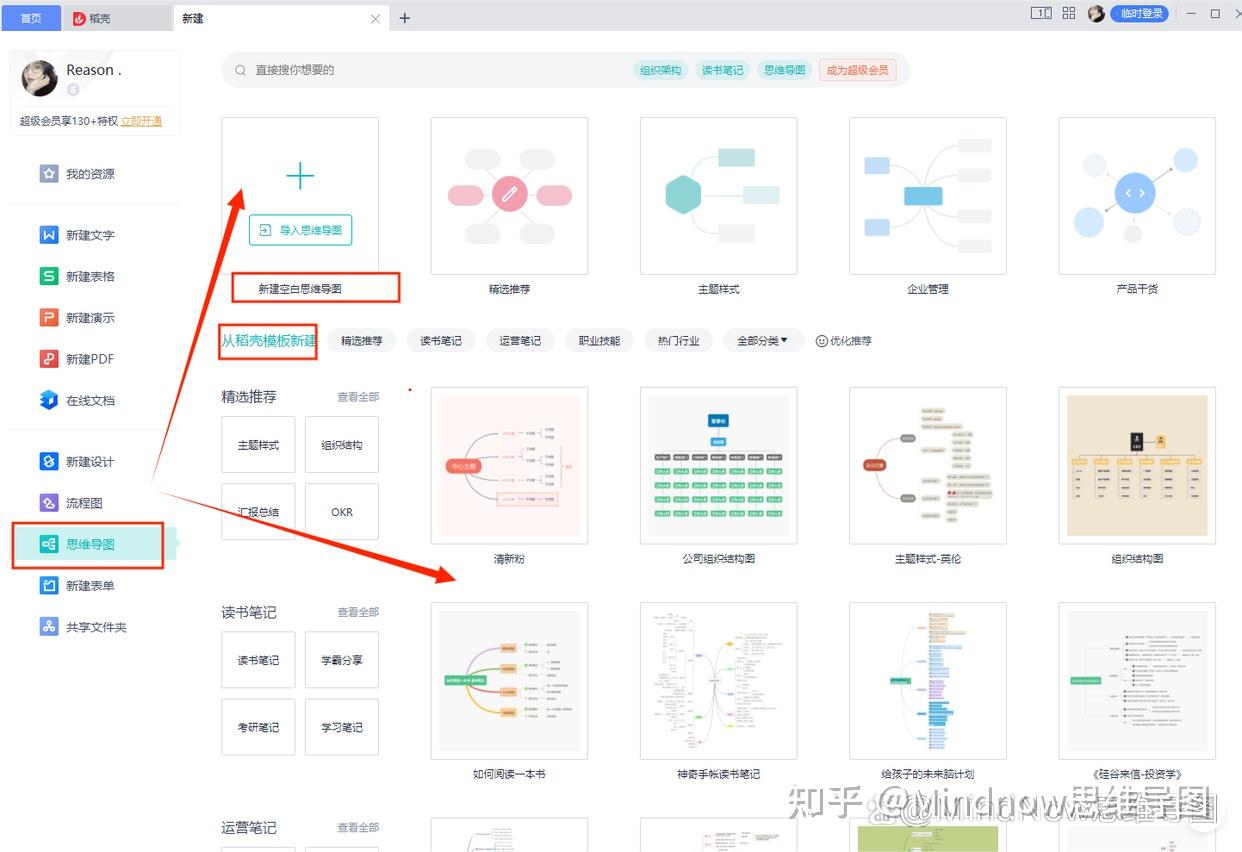Open 我的资源 star icon
1242x852 pixels.
click(x=49, y=174)
